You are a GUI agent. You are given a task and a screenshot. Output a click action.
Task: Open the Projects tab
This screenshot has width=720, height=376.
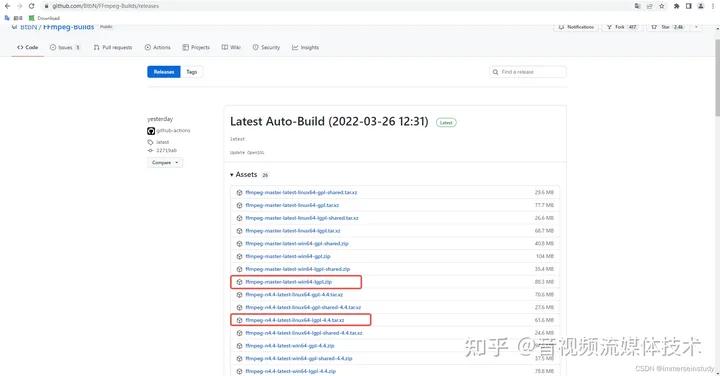coord(196,47)
